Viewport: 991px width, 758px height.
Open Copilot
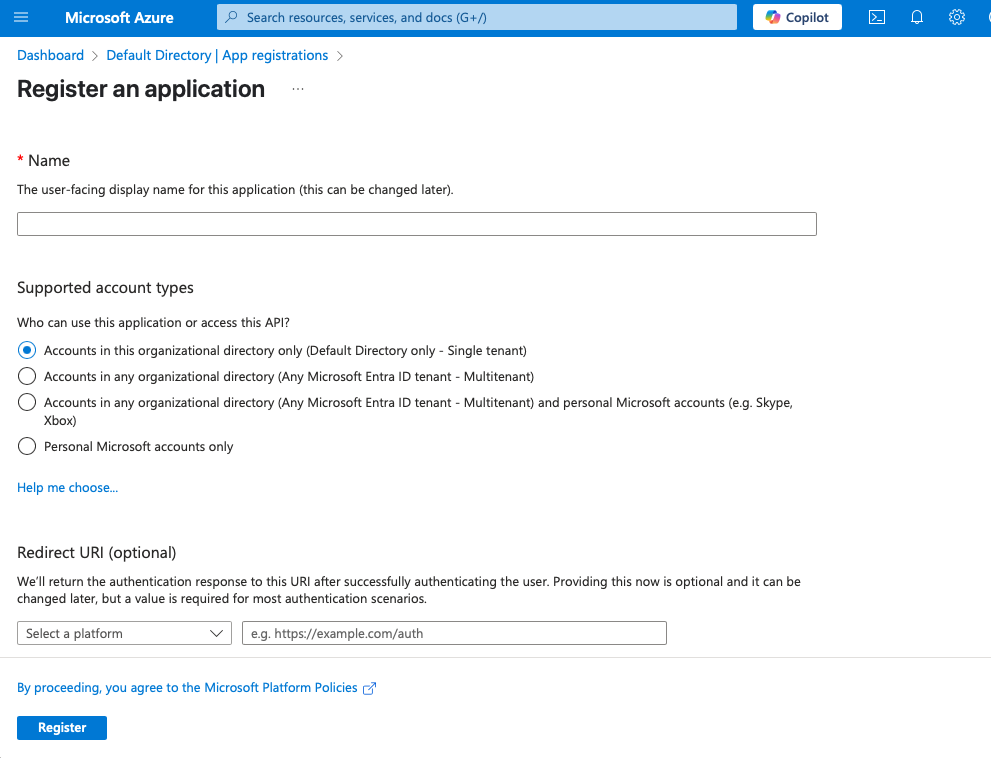(x=797, y=17)
